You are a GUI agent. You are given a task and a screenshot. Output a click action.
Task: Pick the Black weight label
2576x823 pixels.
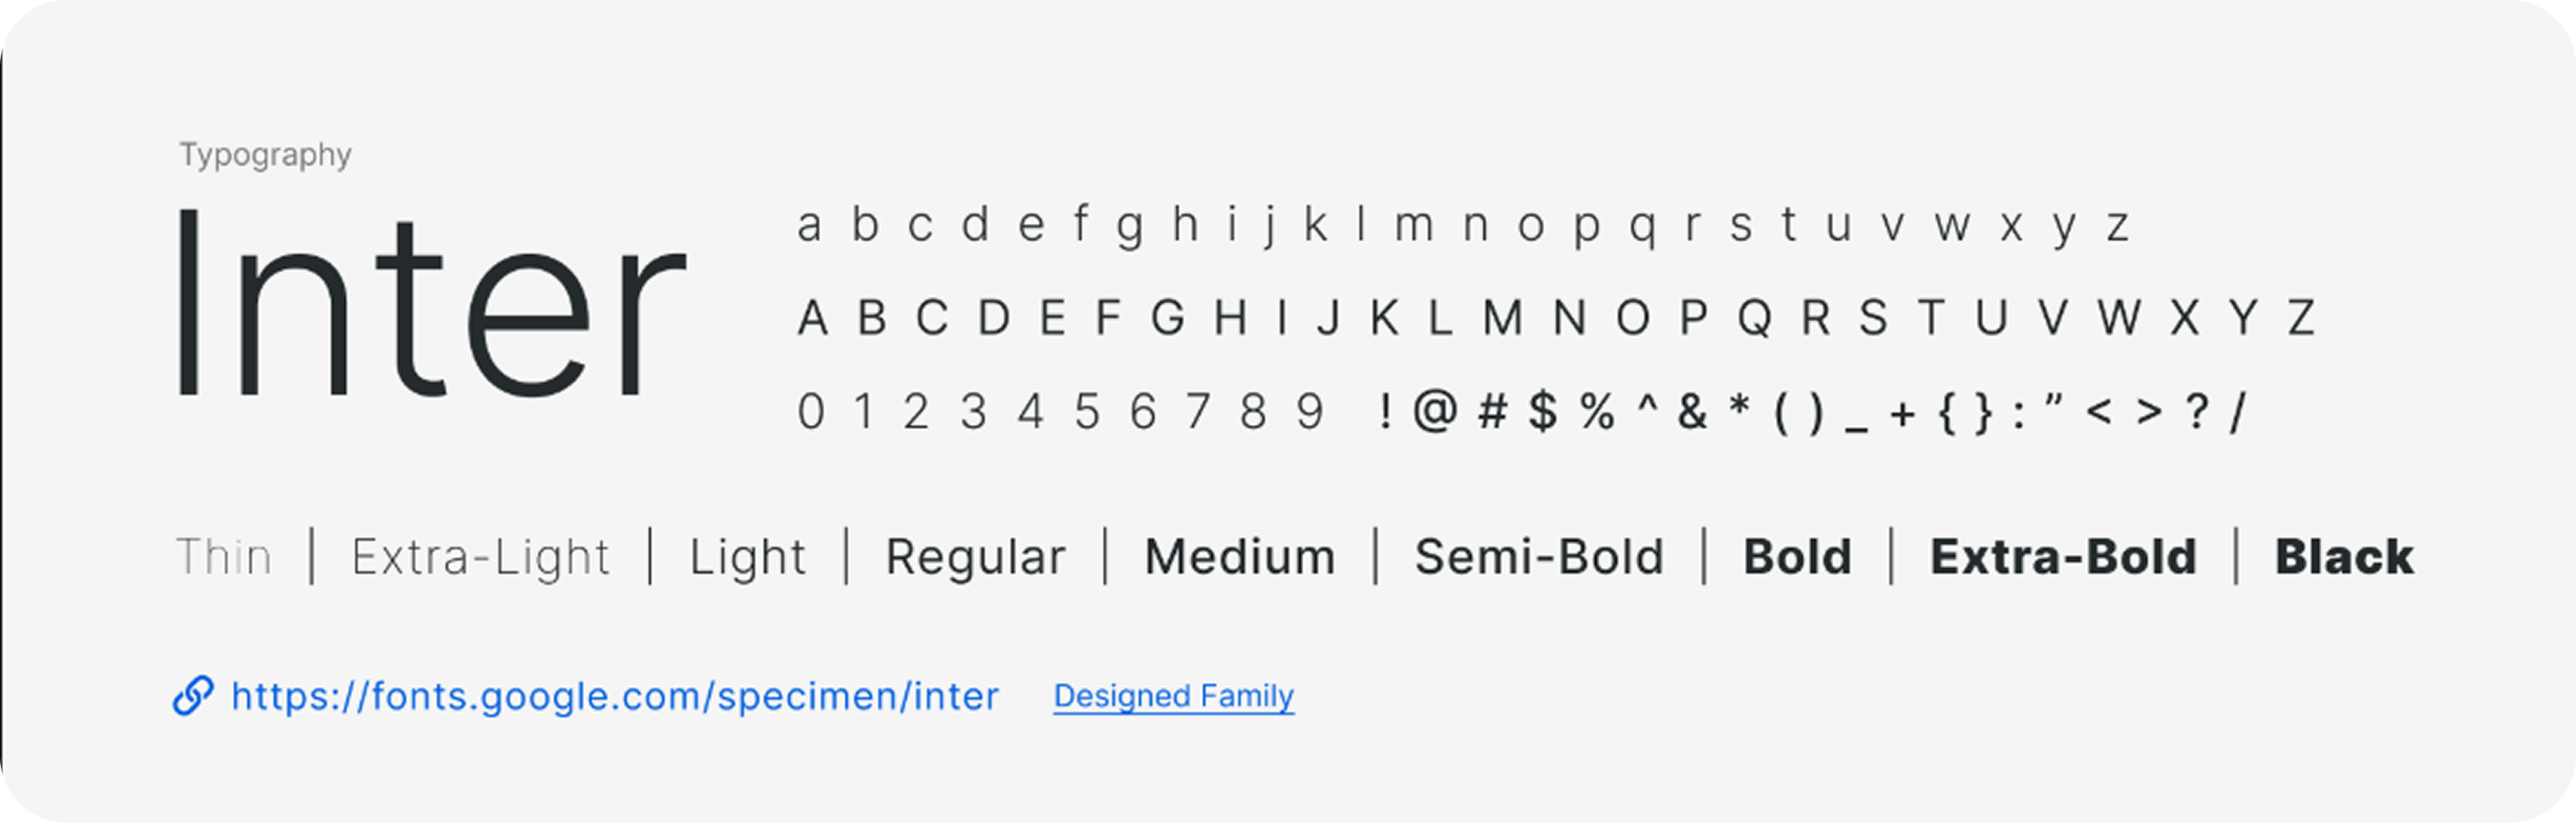2344,557
